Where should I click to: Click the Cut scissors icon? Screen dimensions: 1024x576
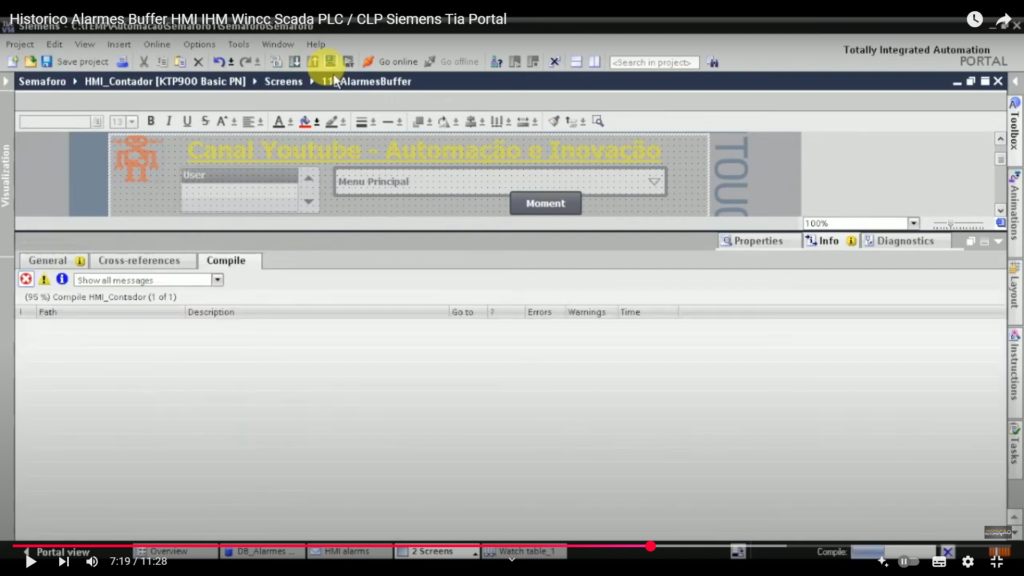[144, 62]
